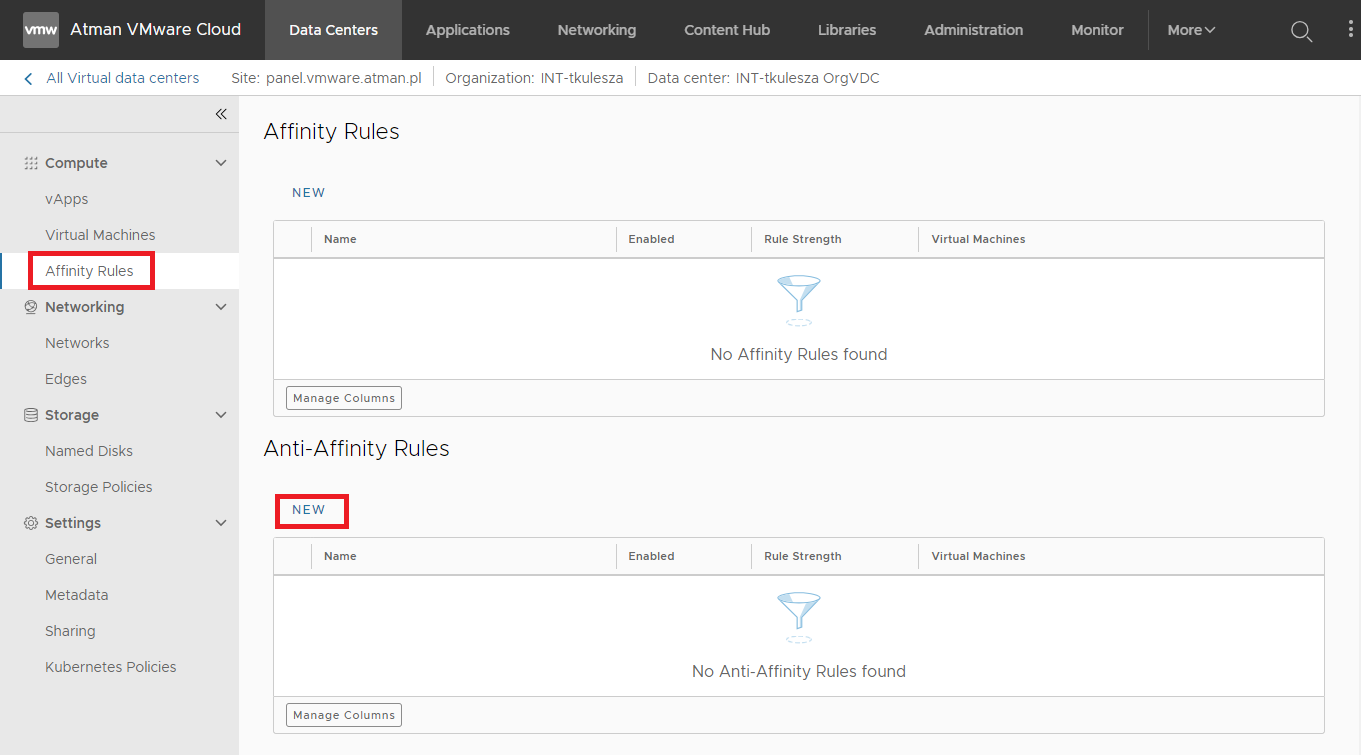Image resolution: width=1361 pixels, height=755 pixels.
Task: Sort Anti-Affinity table by Rule Strength header
Action: click(803, 556)
